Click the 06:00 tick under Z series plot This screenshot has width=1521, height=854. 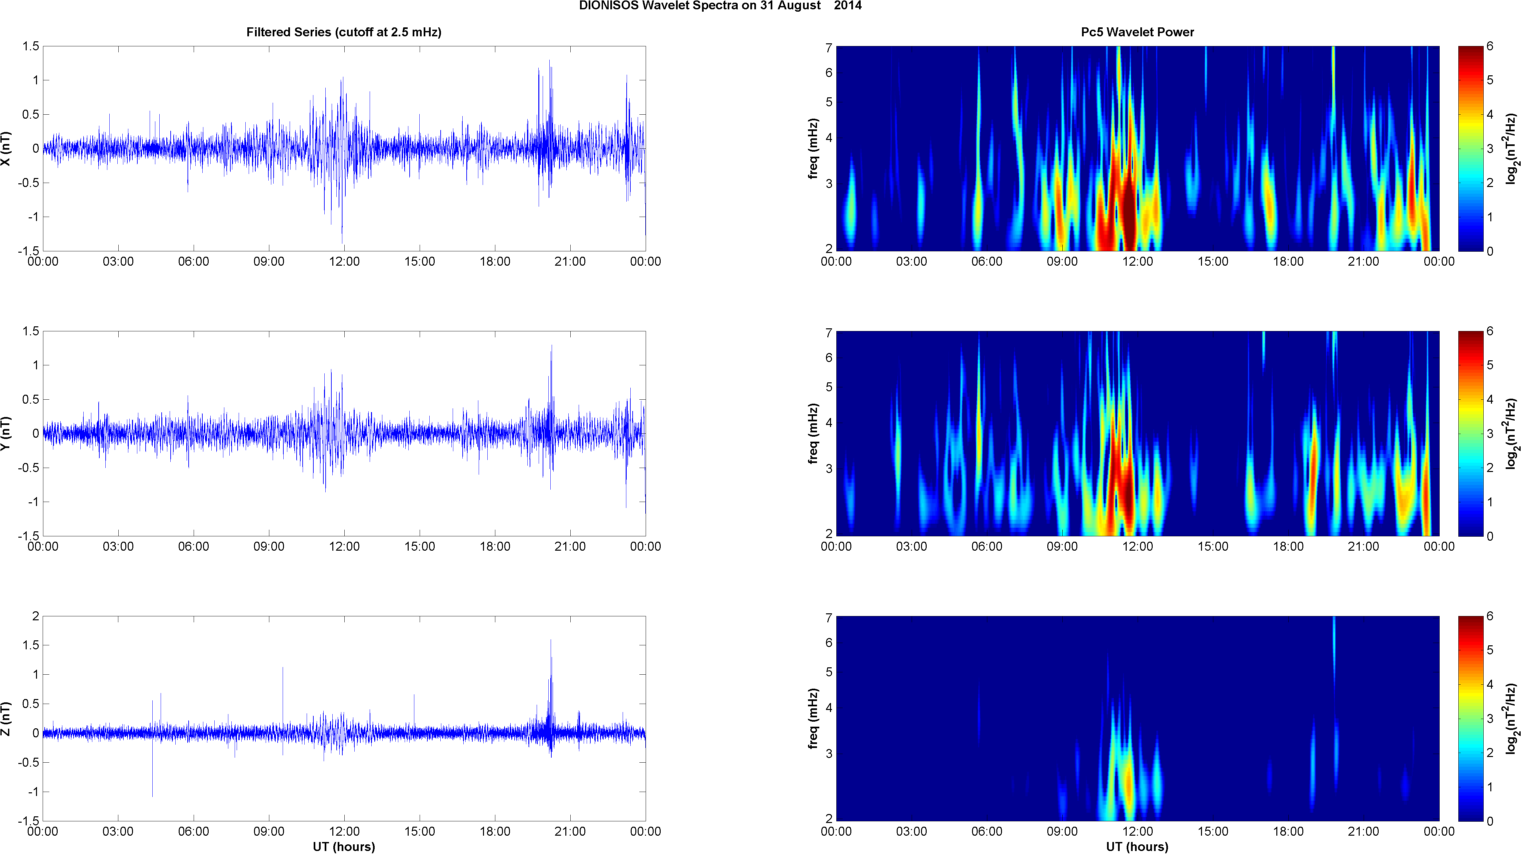[193, 832]
